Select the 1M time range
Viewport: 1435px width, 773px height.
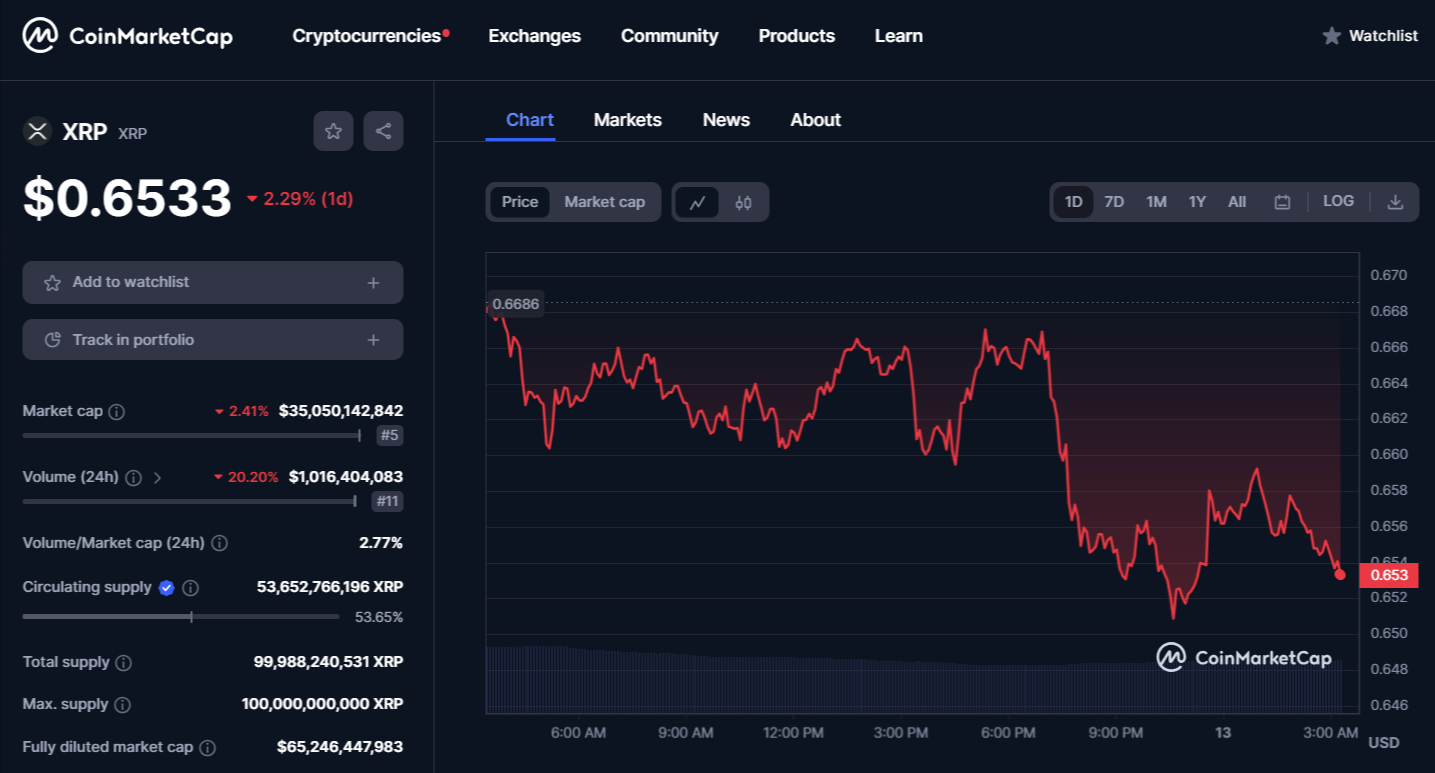pos(1156,202)
